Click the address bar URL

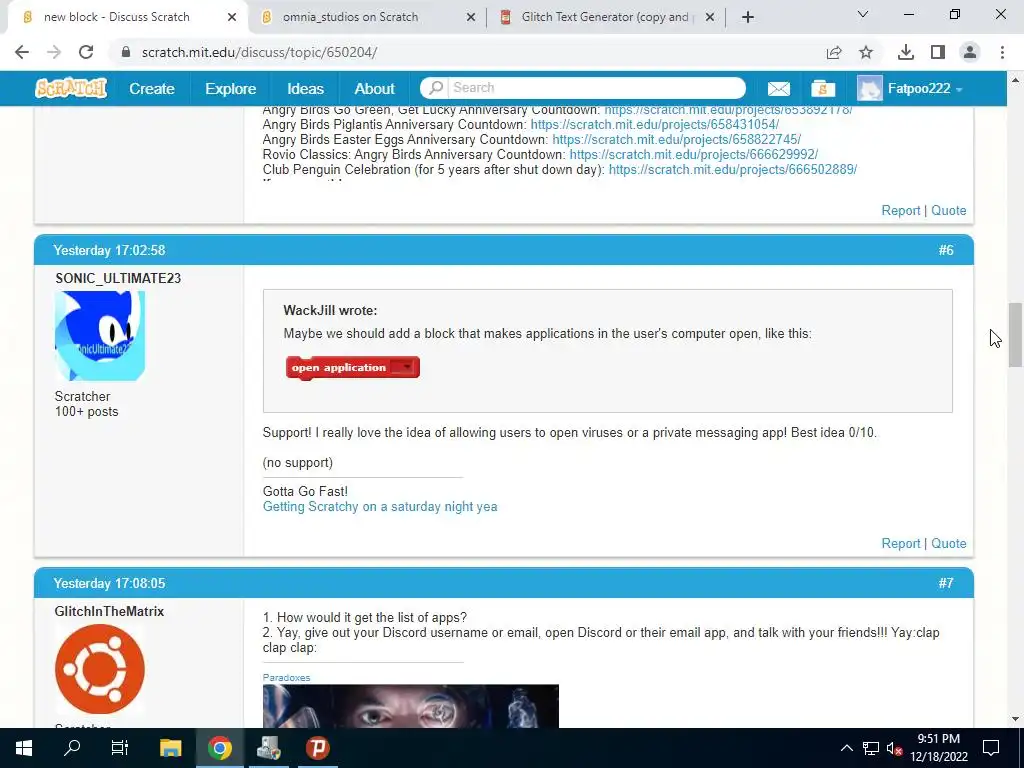pos(259,52)
